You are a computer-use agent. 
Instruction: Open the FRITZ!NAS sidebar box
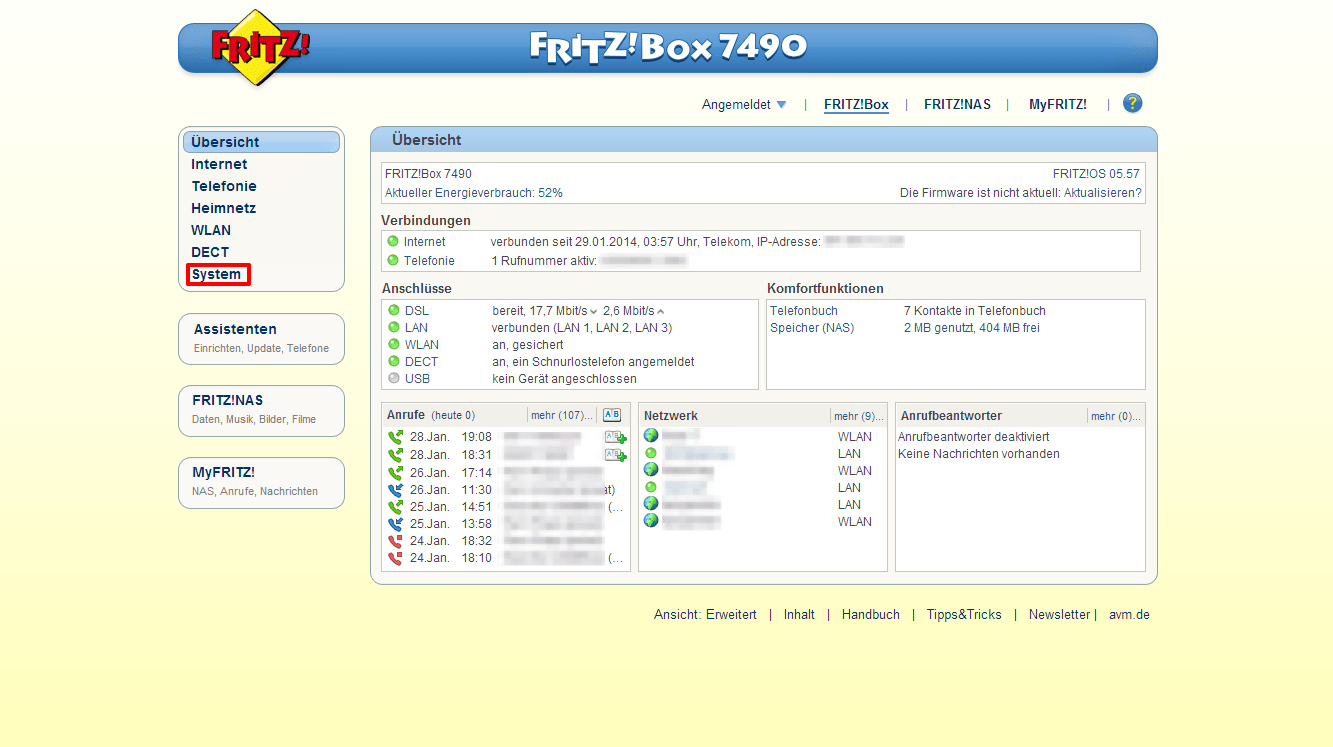pyautogui.click(x=261, y=411)
